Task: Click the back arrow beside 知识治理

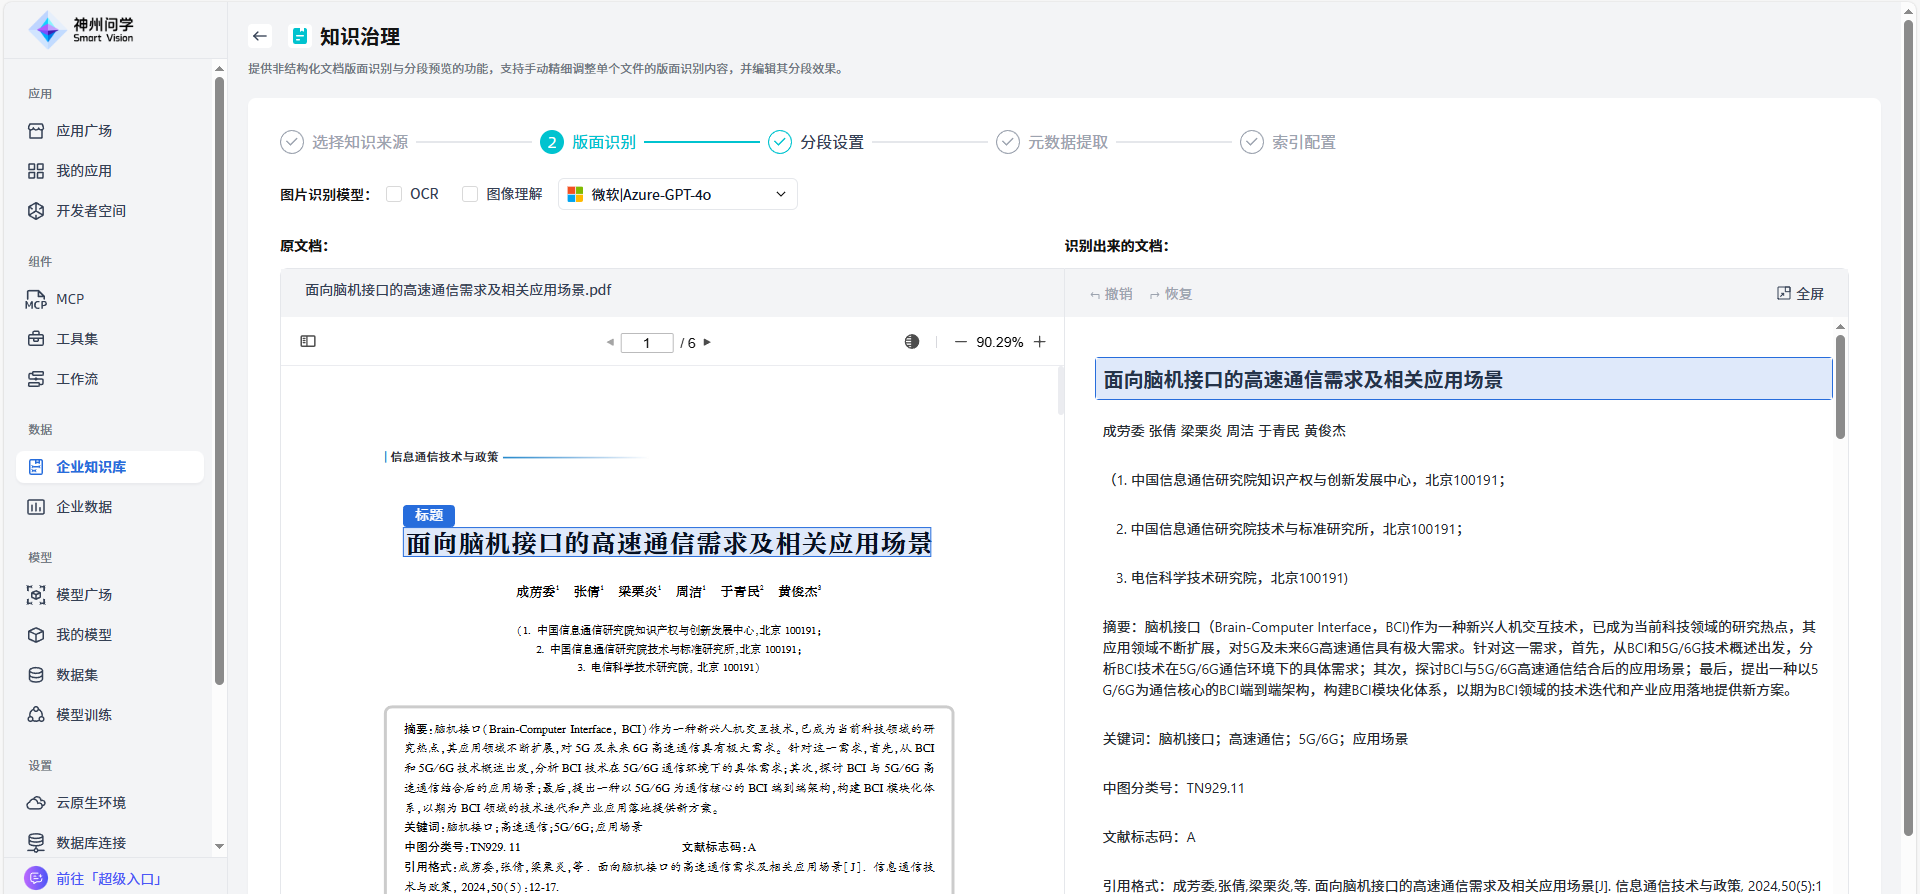Action: [260, 36]
